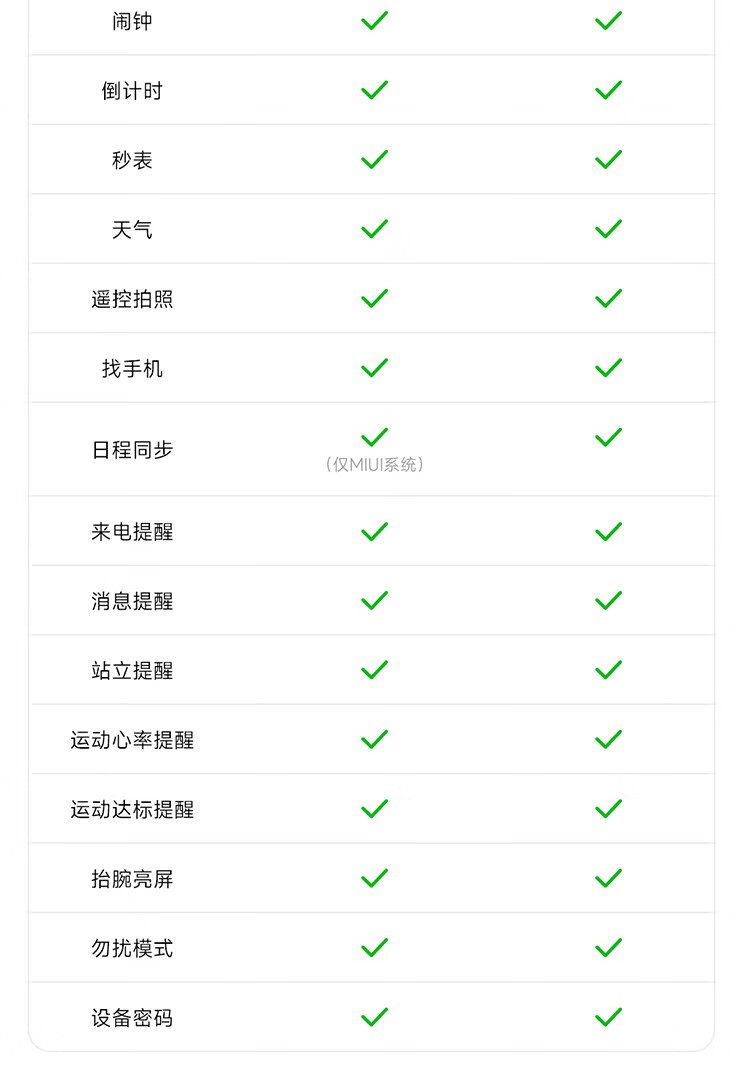Select the 找手机 feature label
Image resolution: width=750 pixels, height=1082 pixels.
(x=132, y=368)
